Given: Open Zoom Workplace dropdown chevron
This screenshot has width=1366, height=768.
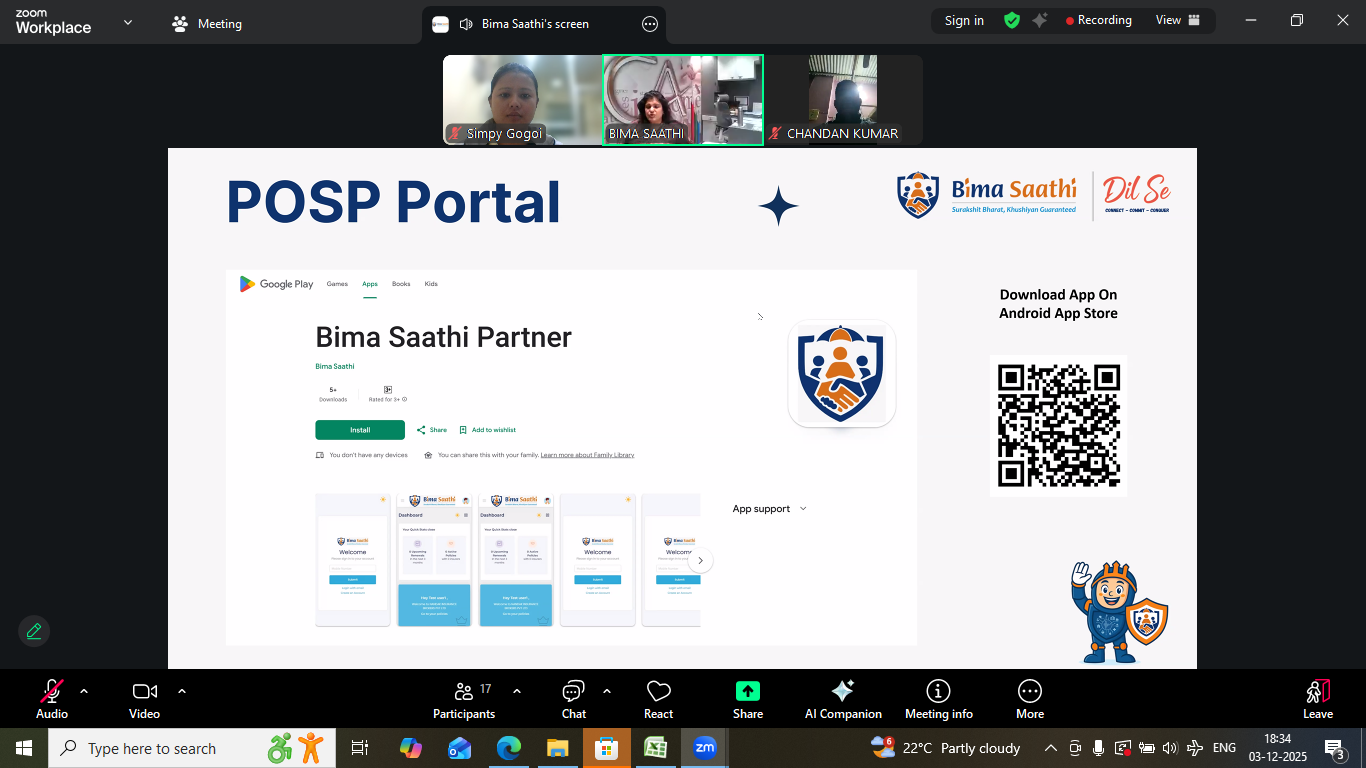Looking at the screenshot, I should click(127, 22).
